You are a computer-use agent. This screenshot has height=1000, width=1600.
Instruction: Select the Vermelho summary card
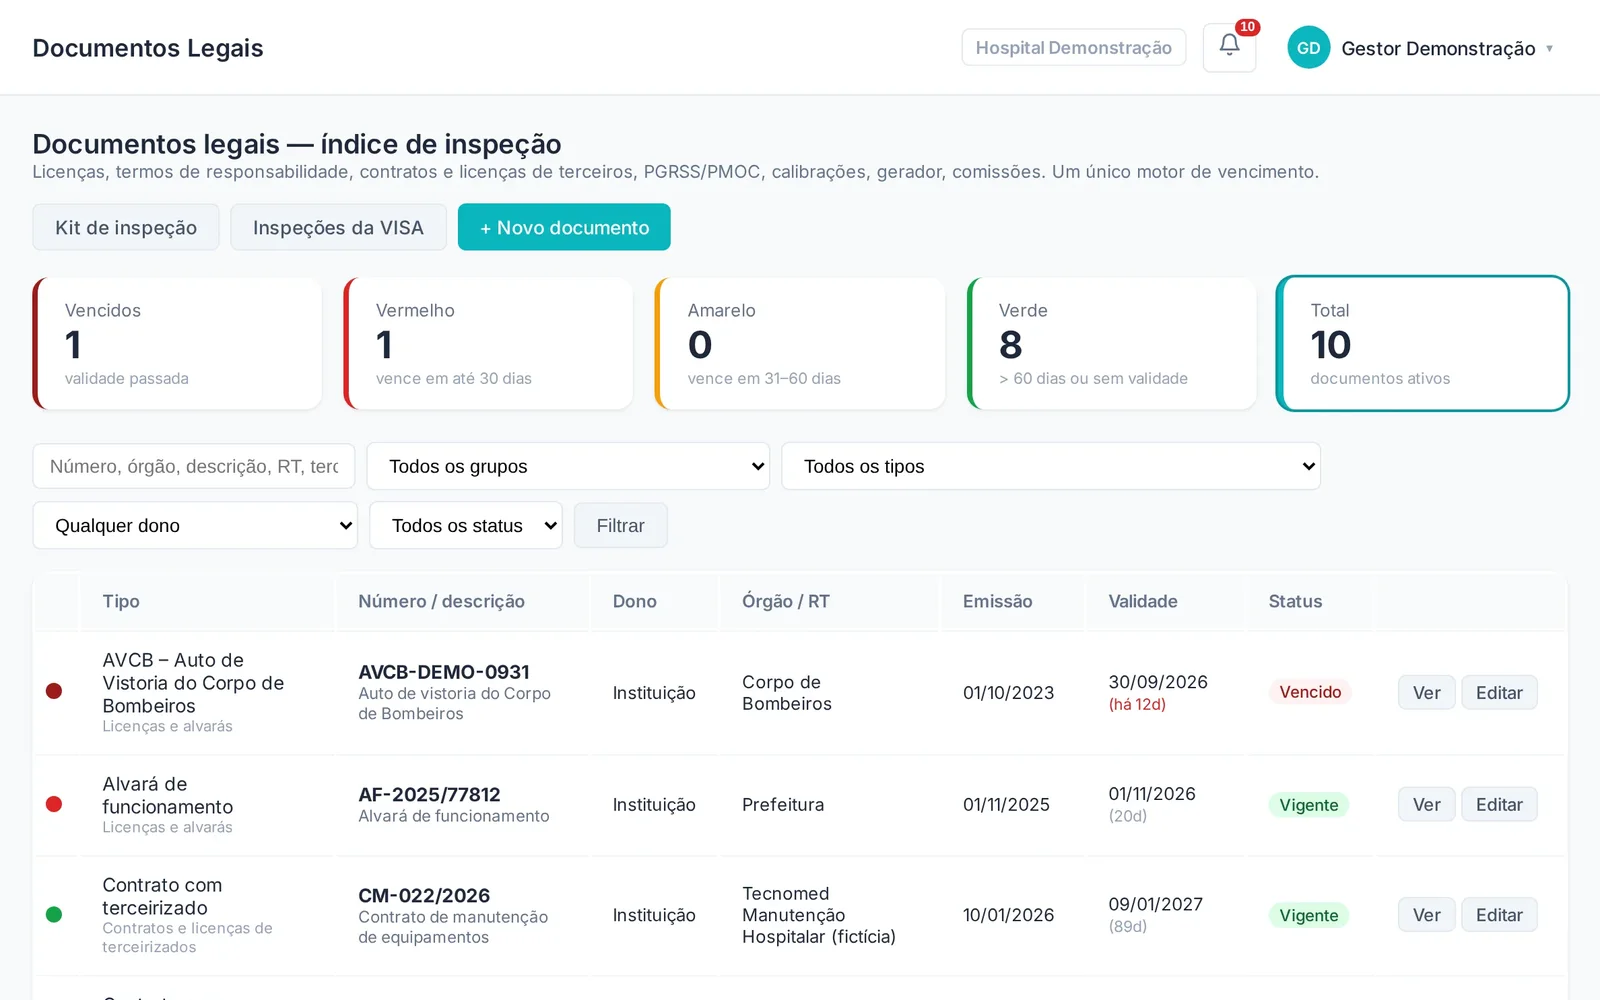pyautogui.click(x=488, y=343)
